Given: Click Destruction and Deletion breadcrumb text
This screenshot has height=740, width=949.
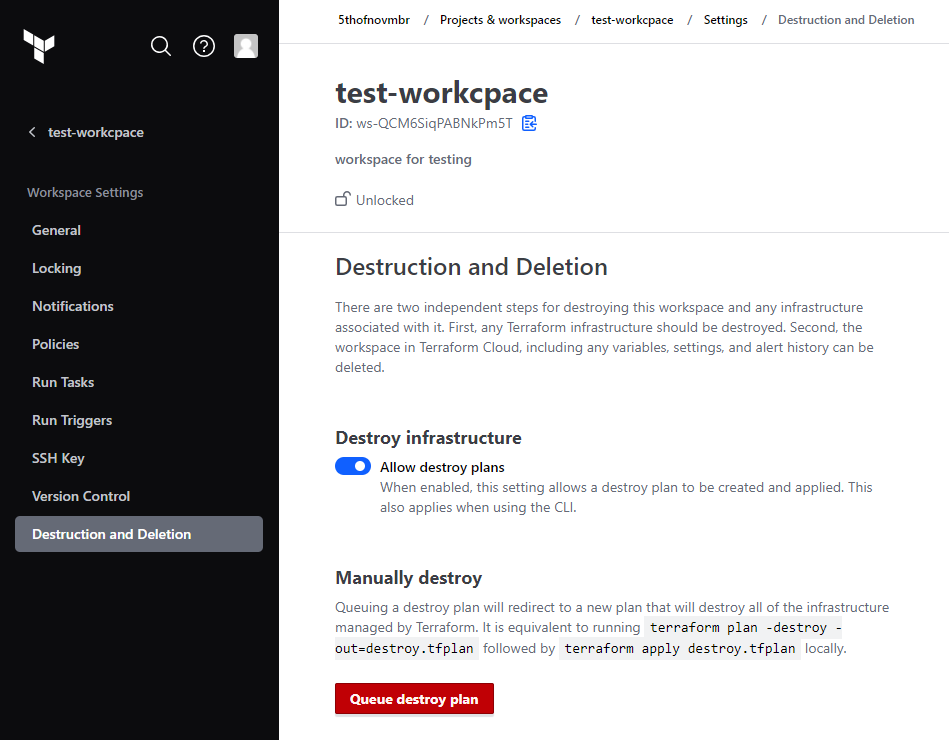Looking at the screenshot, I should point(846,20).
